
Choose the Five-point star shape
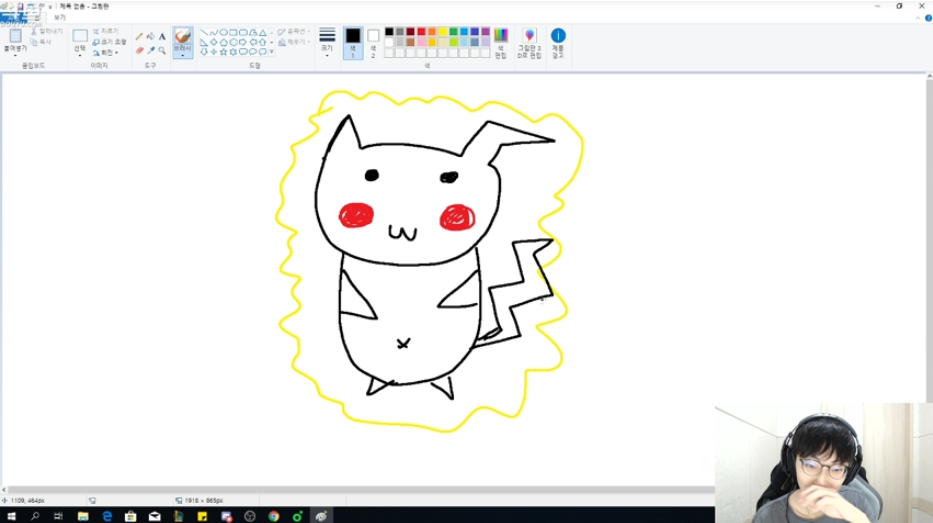[223, 52]
